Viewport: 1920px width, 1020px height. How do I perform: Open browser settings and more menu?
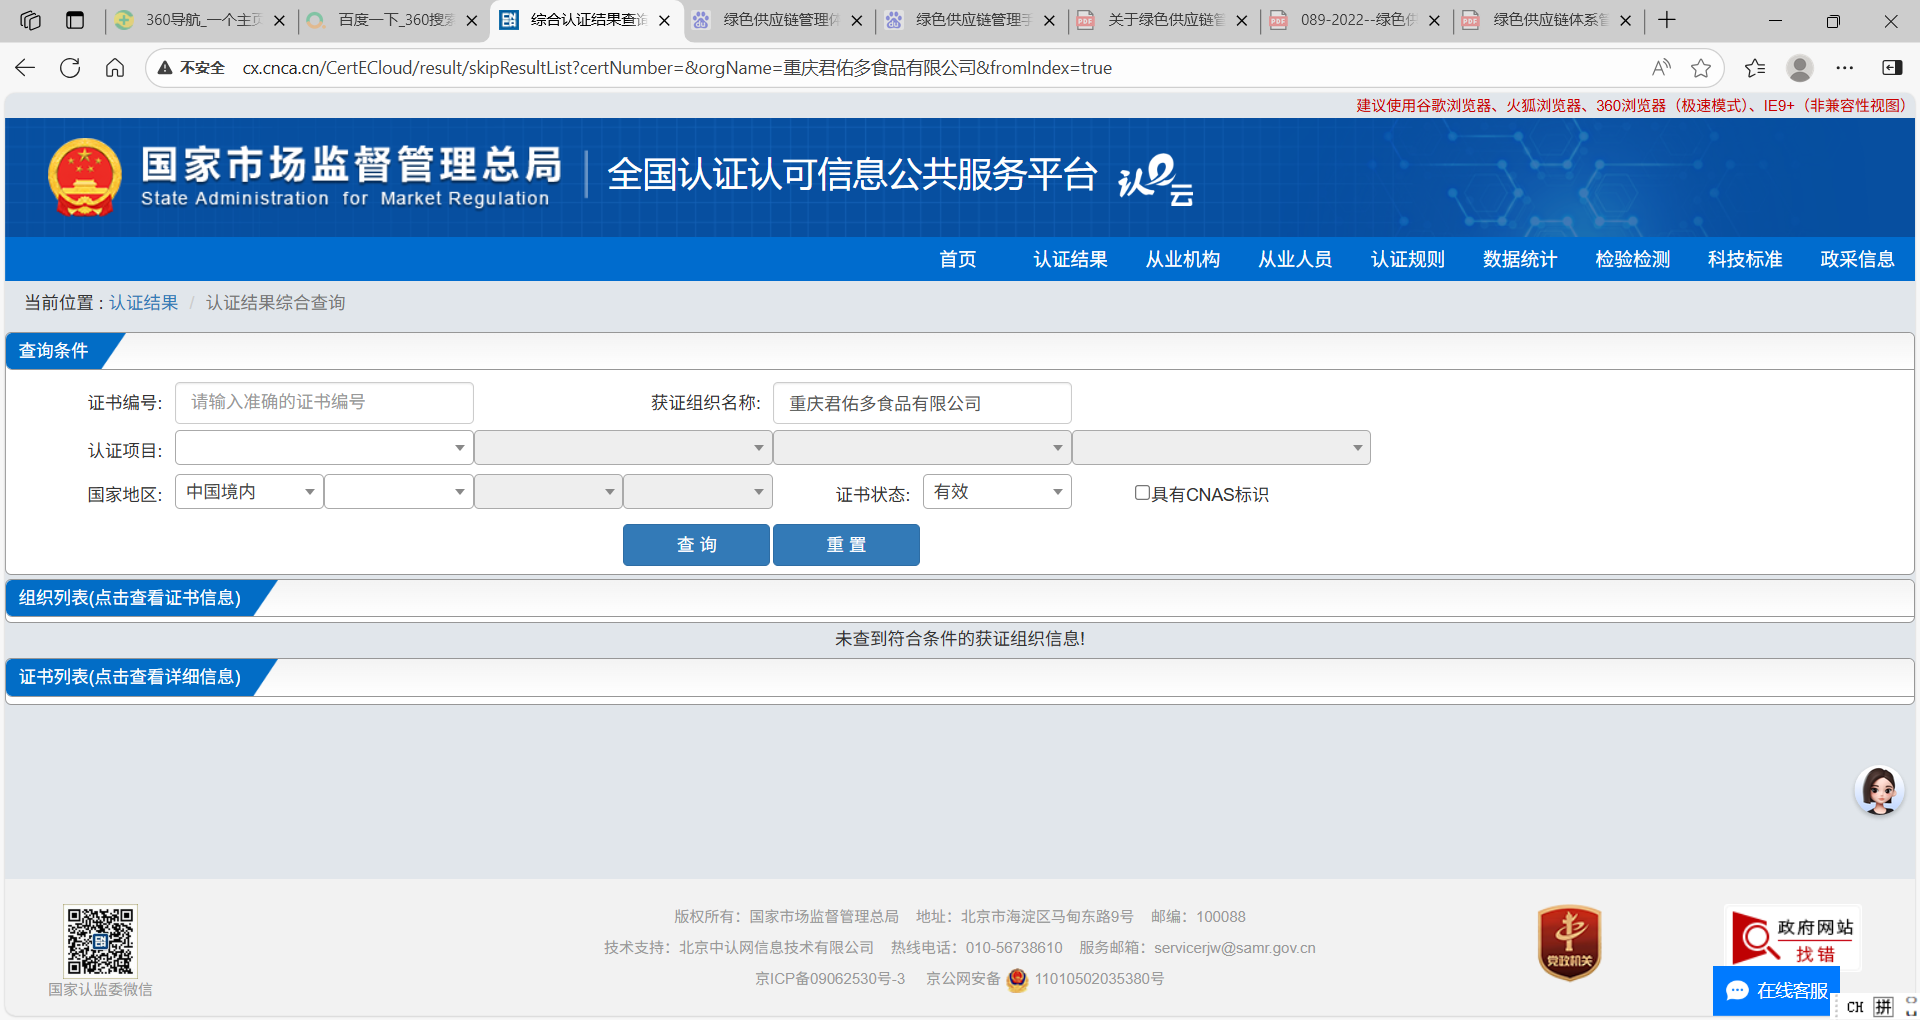tap(1845, 68)
